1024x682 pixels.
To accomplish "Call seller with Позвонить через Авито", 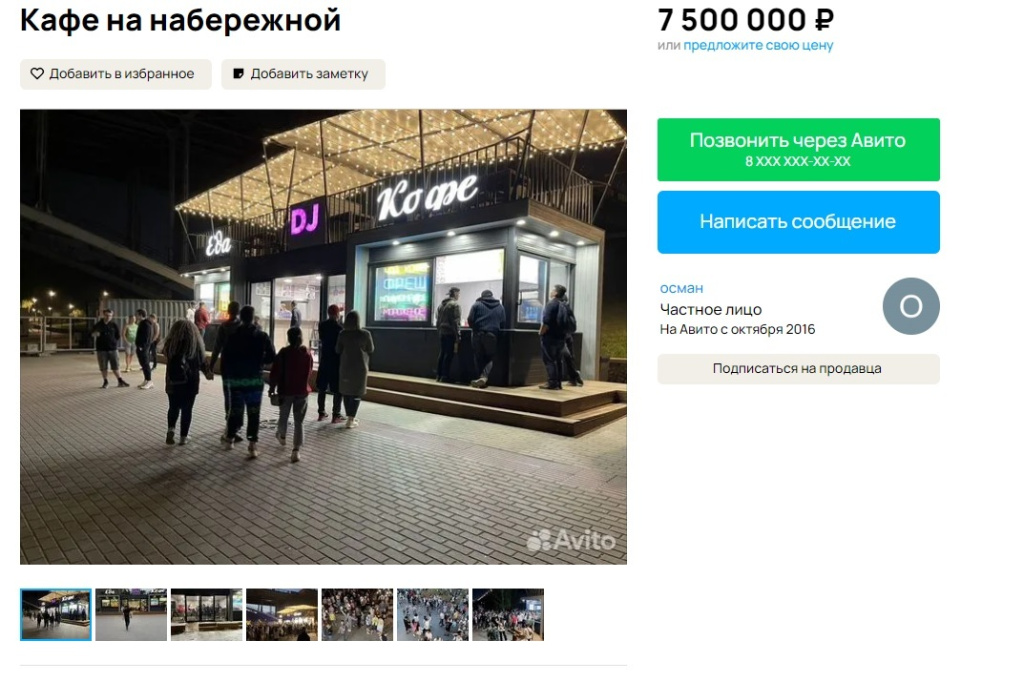I will click(798, 150).
